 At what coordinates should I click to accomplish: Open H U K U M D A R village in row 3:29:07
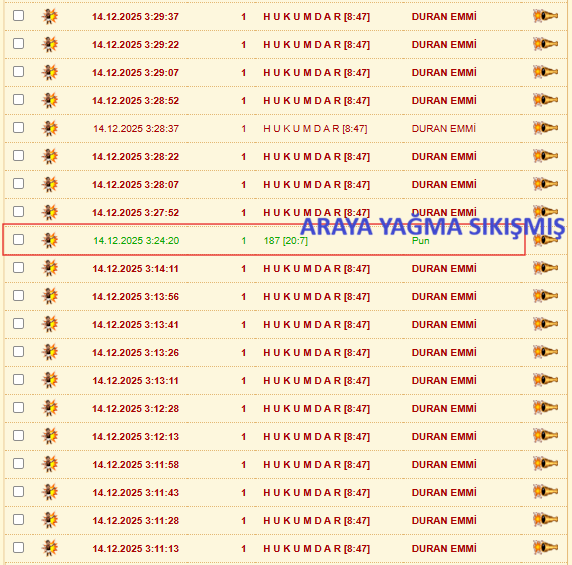pyautogui.click(x=316, y=73)
